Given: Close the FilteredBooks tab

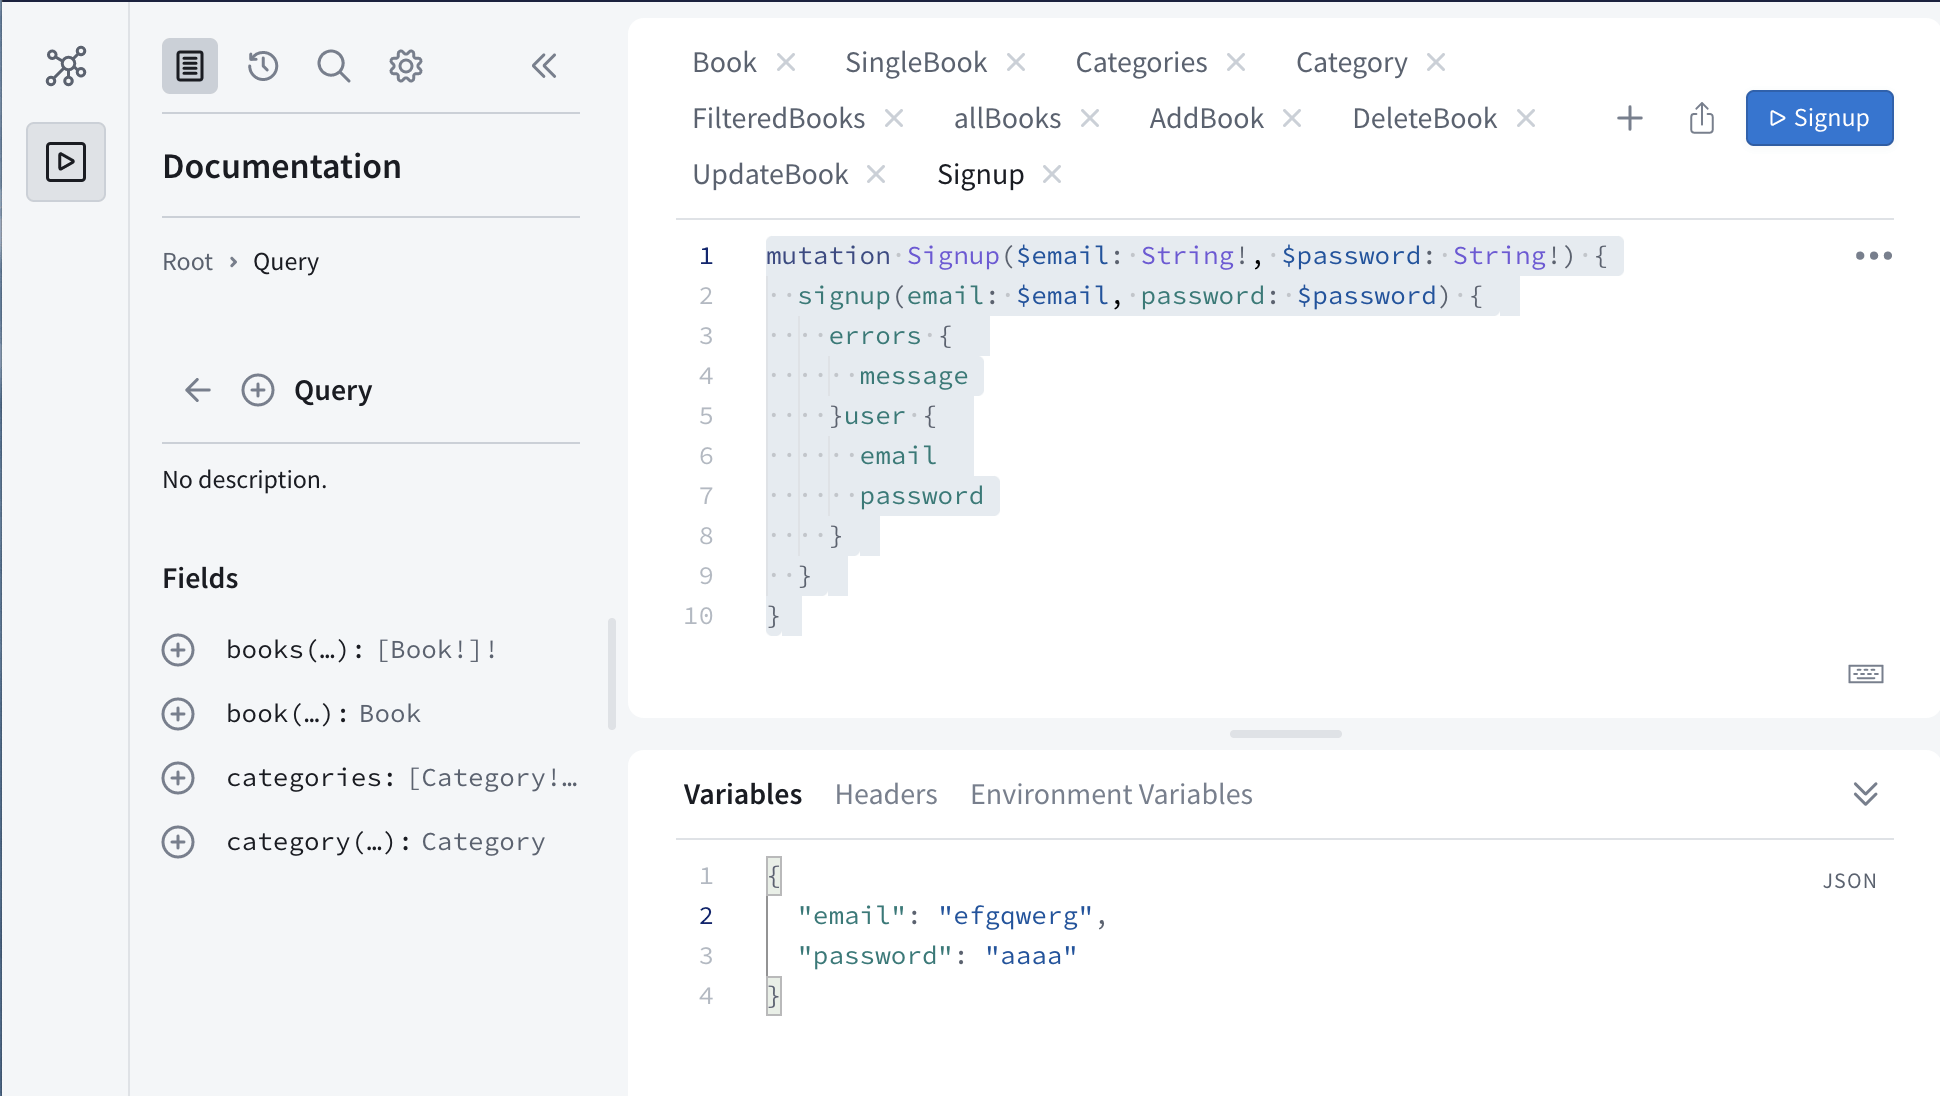Looking at the screenshot, I should (x=894, y=118).
